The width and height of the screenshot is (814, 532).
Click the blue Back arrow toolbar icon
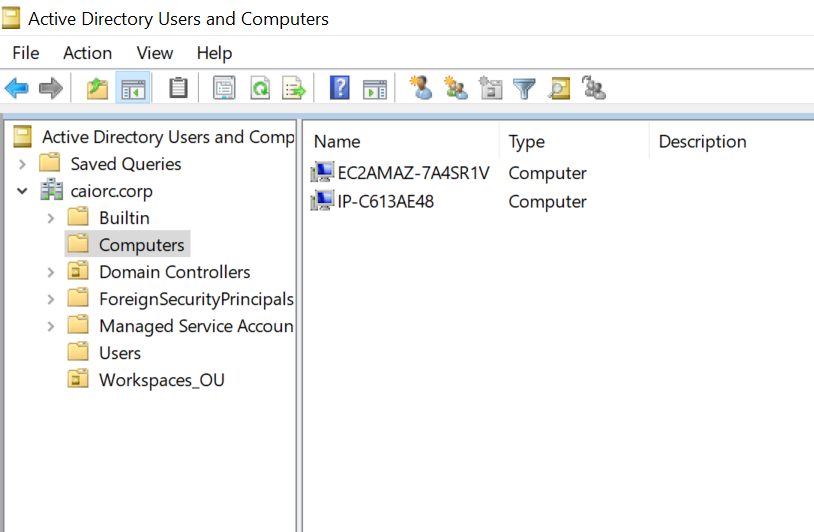(x=17, y=88)
